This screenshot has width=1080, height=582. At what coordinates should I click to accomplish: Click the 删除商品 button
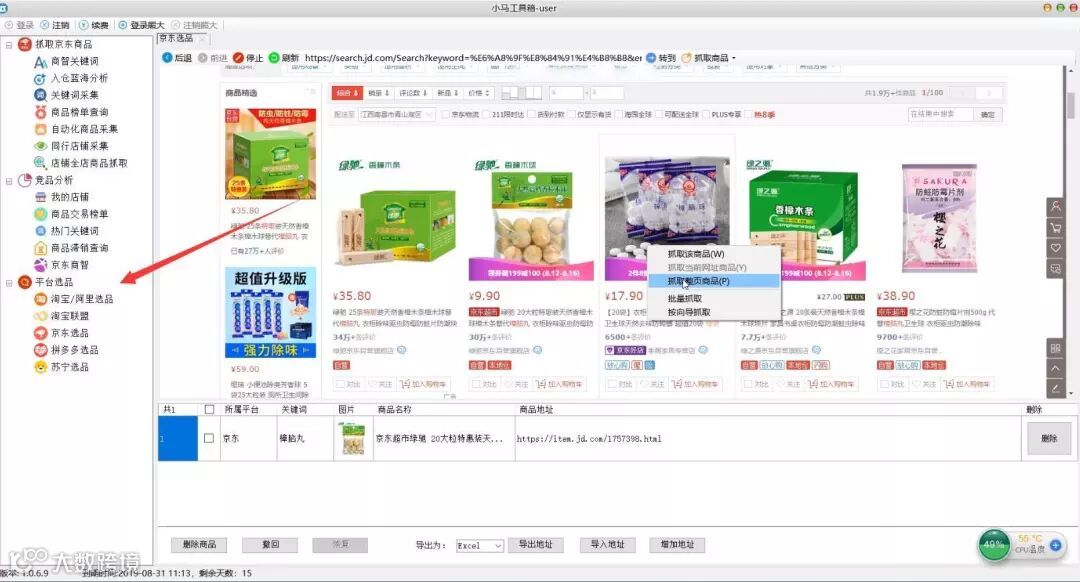[199, 545]
